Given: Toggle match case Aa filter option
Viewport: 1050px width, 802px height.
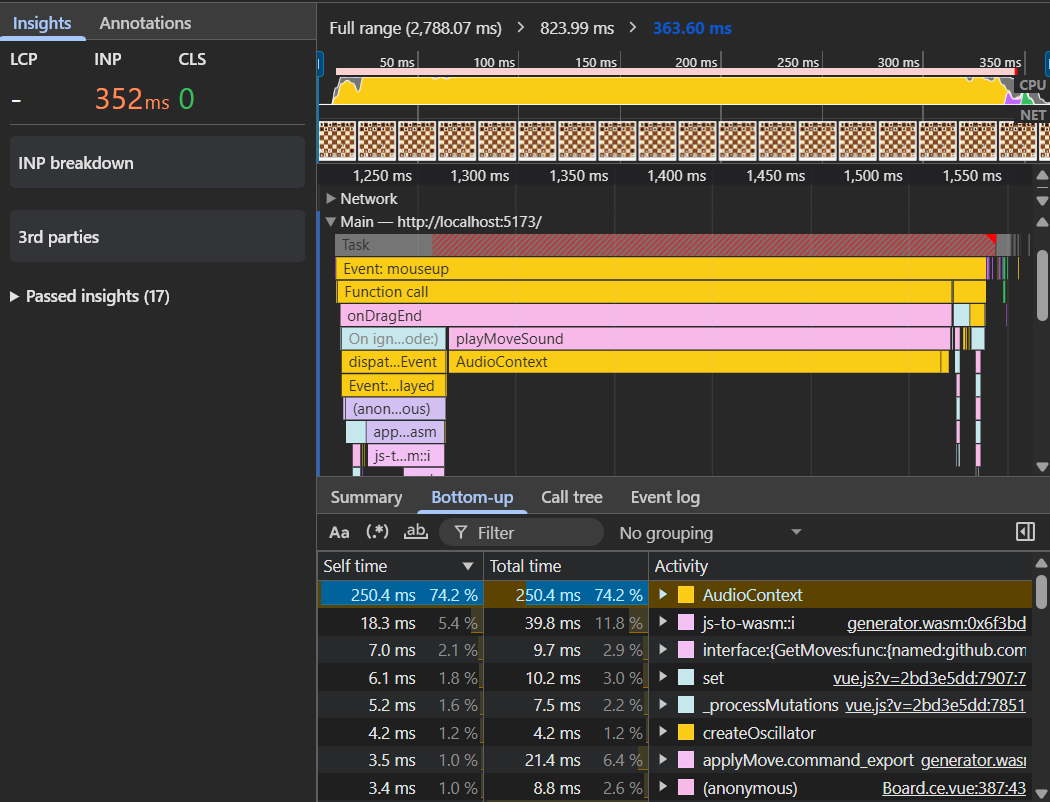Looking at the screenshot, I should [339, 533].
